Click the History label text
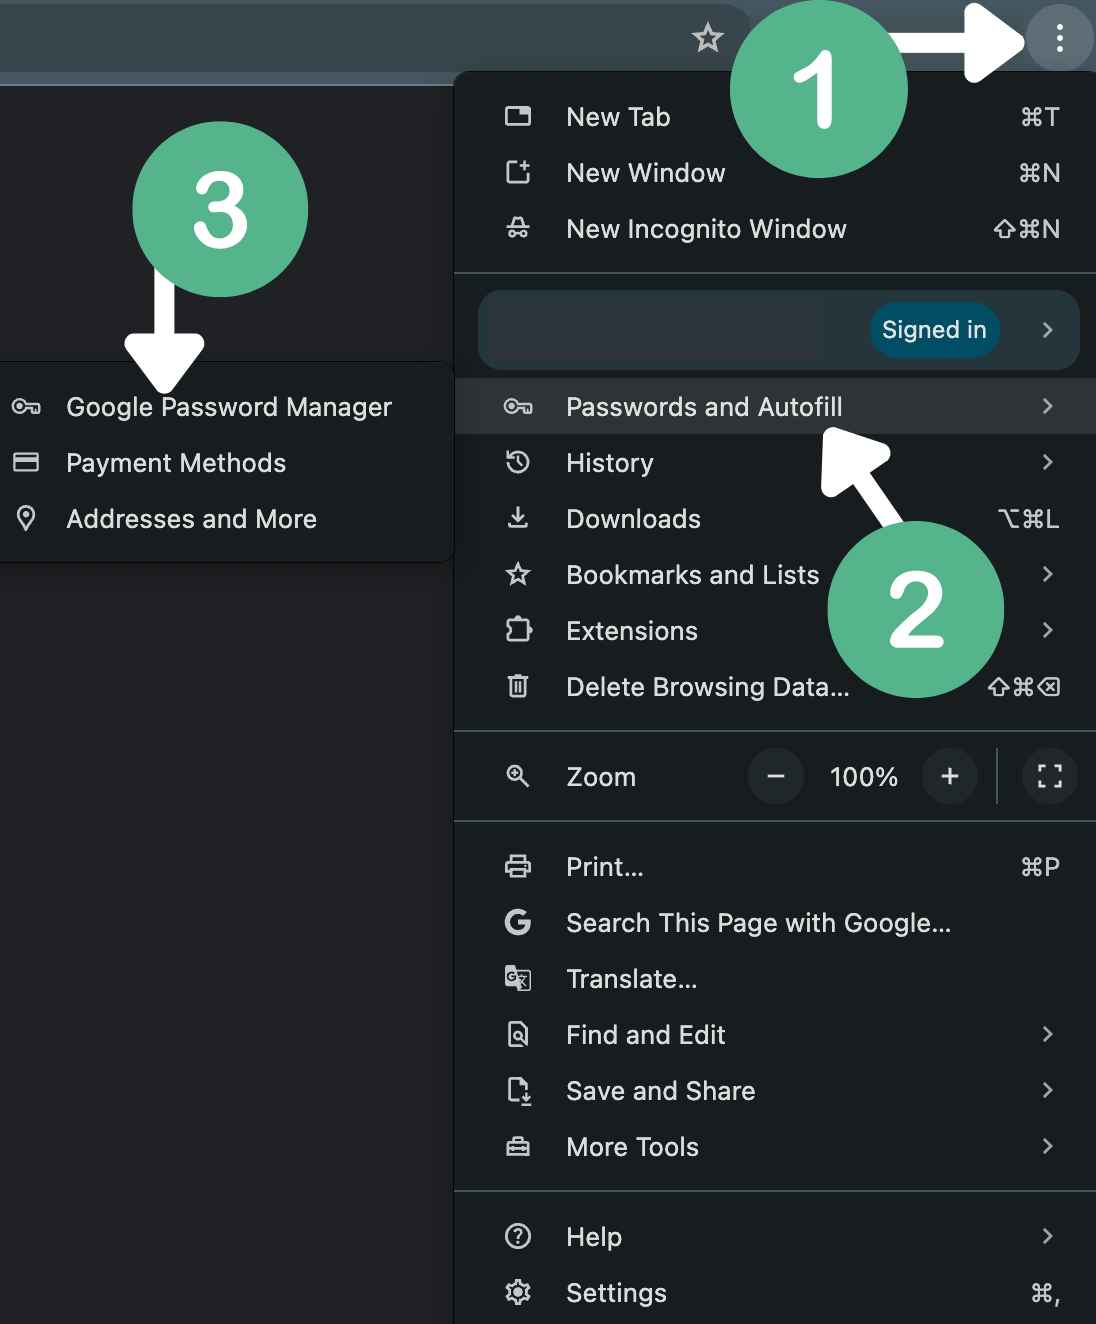 pyautogui.click(x=610, y=463)
